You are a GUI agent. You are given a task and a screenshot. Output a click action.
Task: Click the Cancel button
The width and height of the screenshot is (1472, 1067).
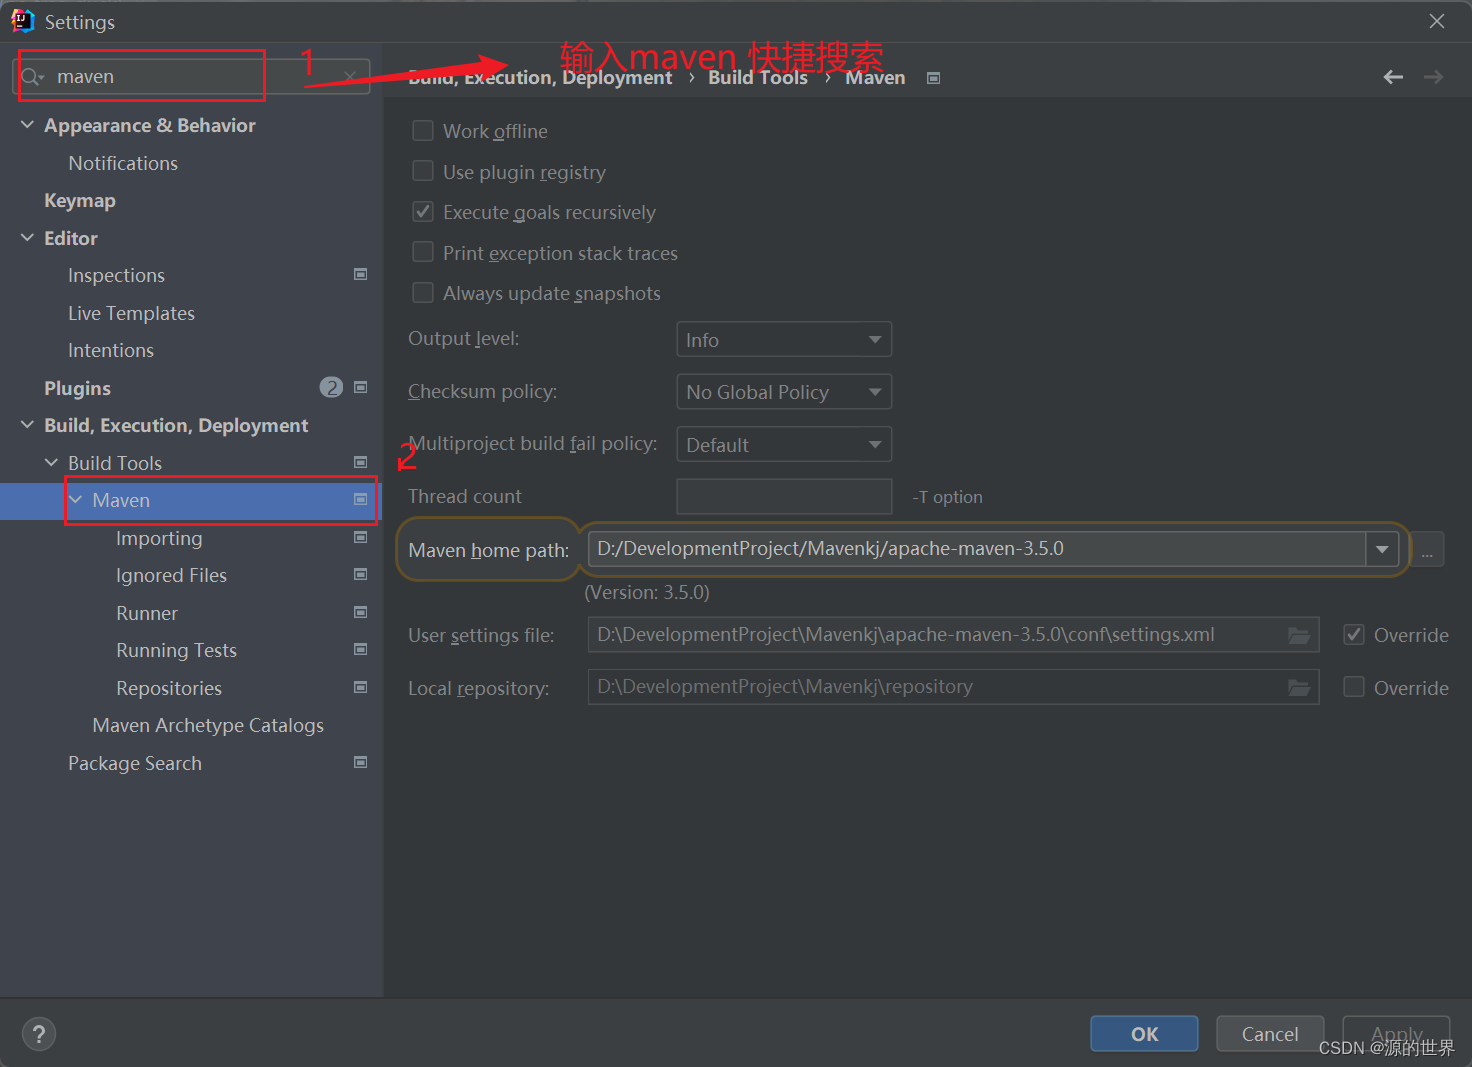click(x=1270, y=1034)
